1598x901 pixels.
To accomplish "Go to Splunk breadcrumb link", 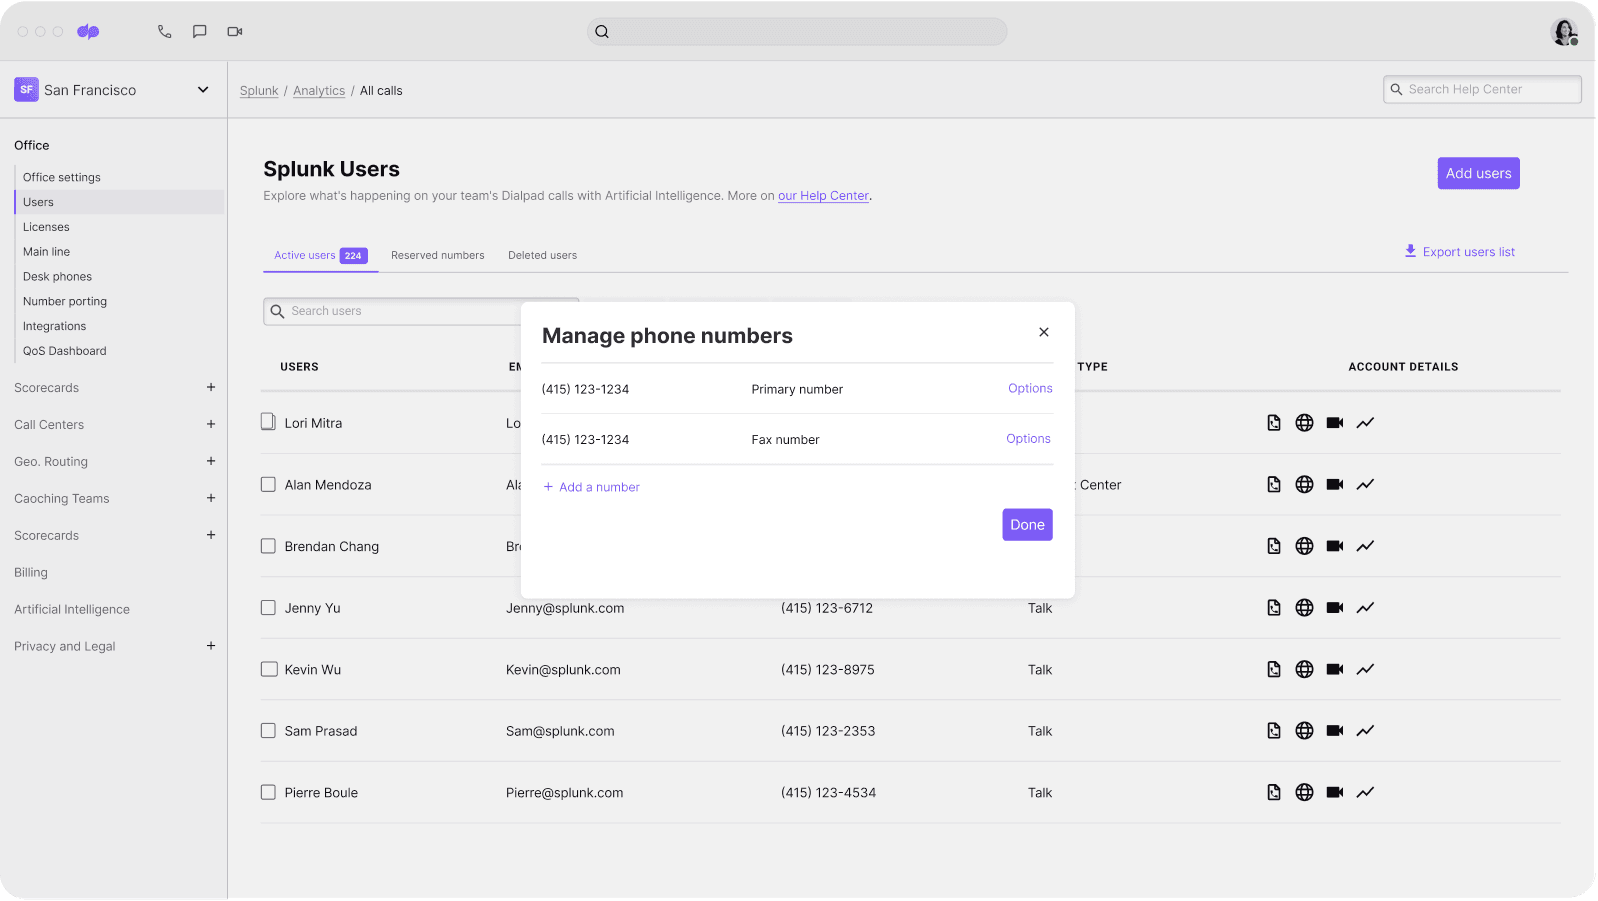I will pos(259,91).
